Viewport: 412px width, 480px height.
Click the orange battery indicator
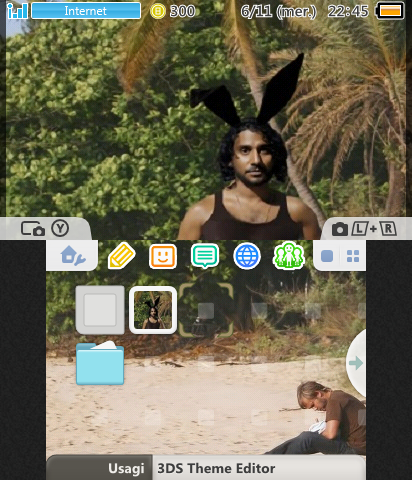tap(390, 11)
